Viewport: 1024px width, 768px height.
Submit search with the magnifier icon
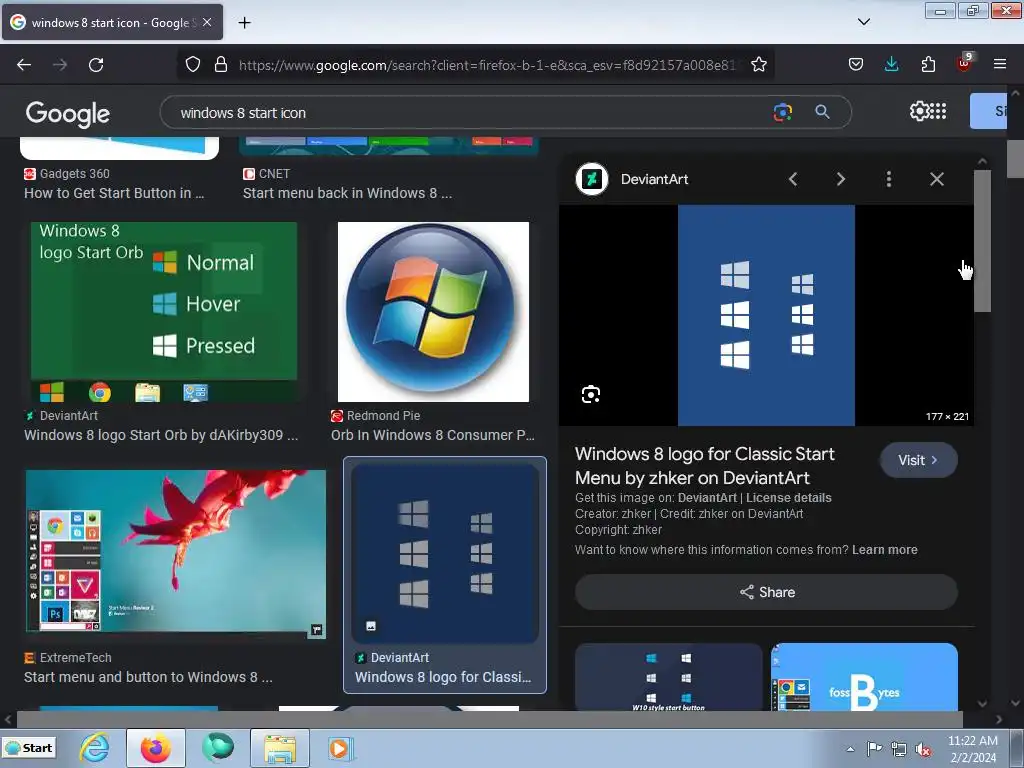(822, 112)
